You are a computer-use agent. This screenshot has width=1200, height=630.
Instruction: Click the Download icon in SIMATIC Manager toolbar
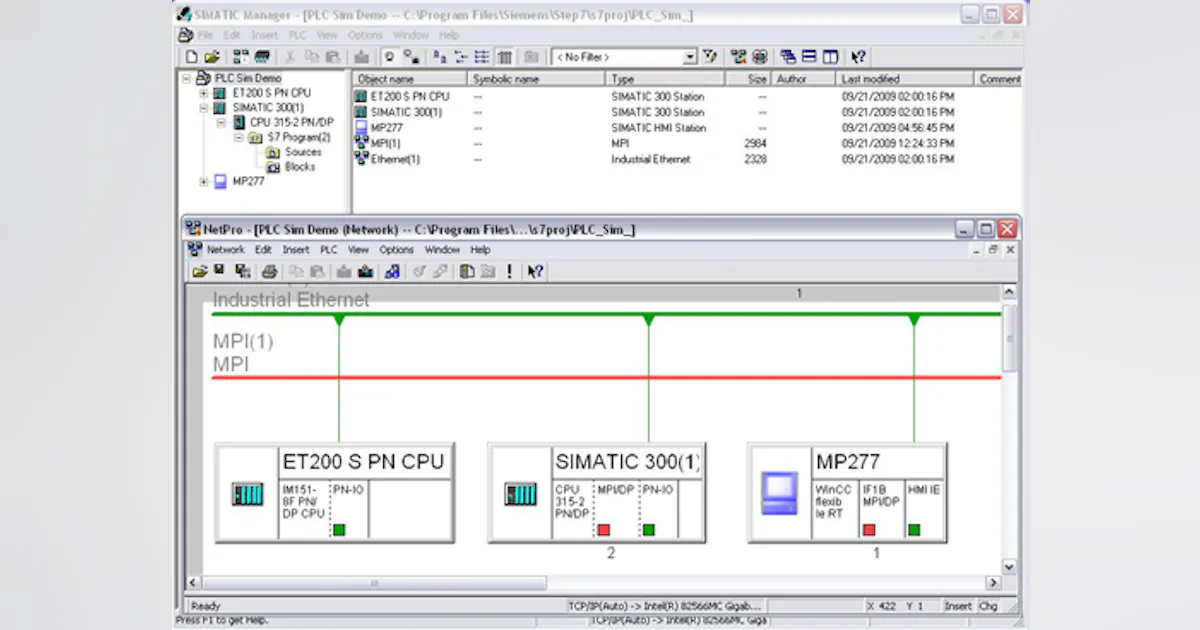click(361, 57)
